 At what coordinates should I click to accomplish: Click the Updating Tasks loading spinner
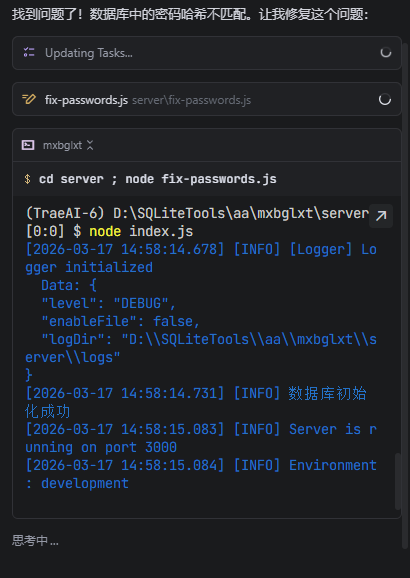click(386, 52)
